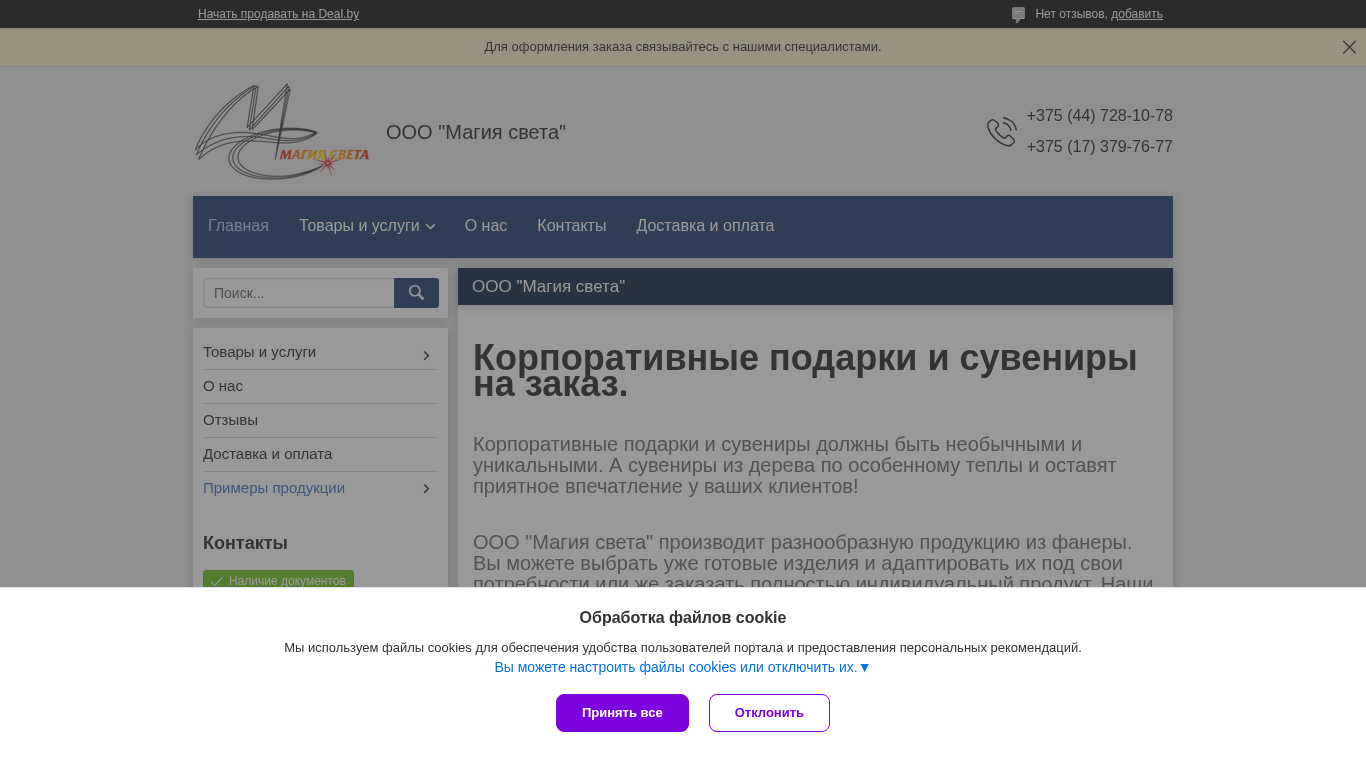Click the Магия света company logo
Image resolution: width=1366 pixels, height=768 pixels.
[282, 132]
